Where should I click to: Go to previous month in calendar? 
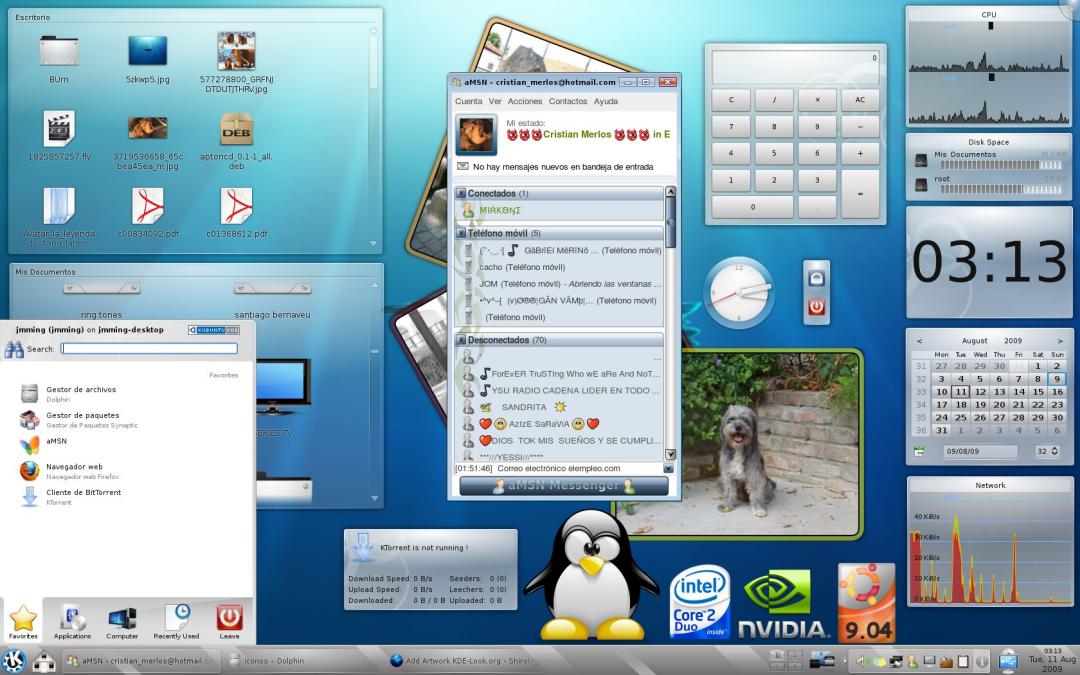(x=919, y=341)
